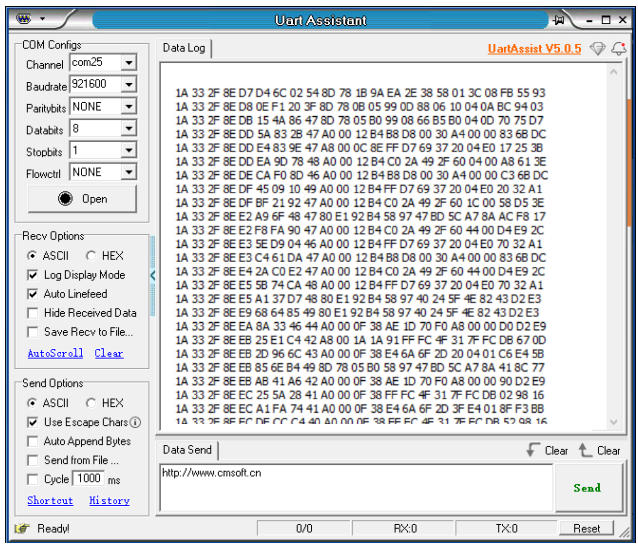The width and height of the screenshot is (638, 547).
Task: Click the log row ending in E4 5B
Action: 360,354
